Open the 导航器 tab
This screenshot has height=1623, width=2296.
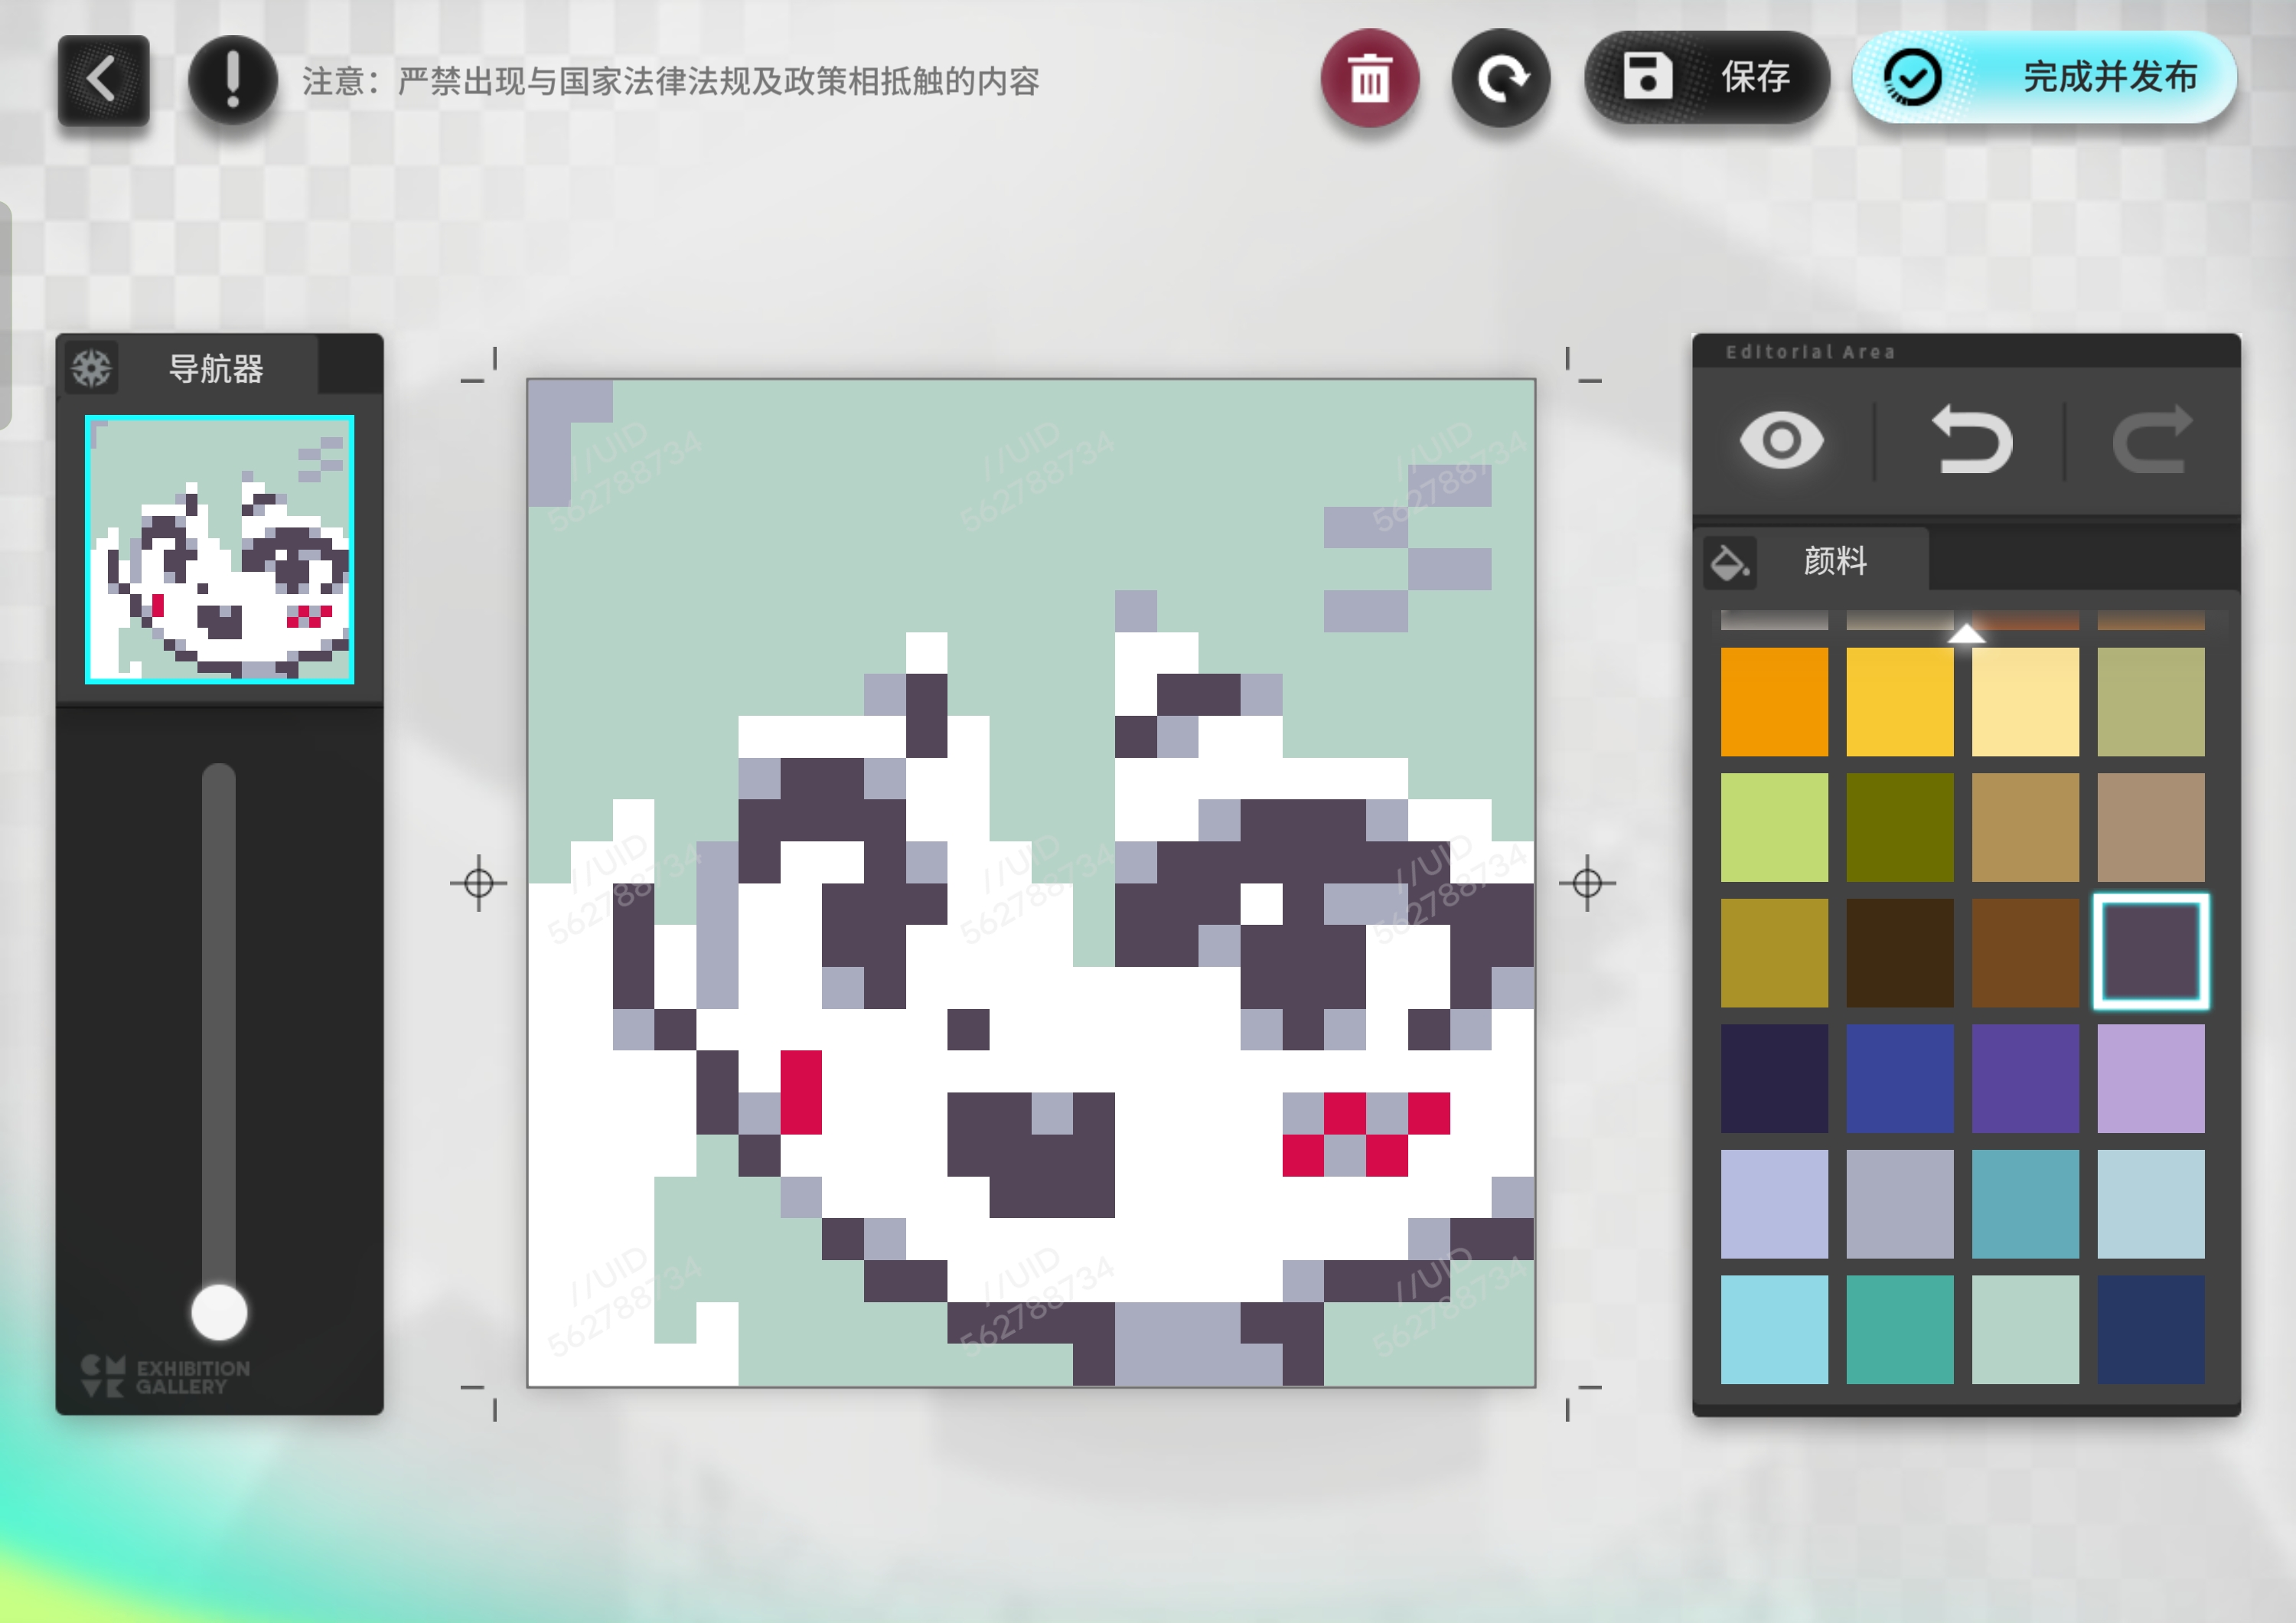click(215, 368)
